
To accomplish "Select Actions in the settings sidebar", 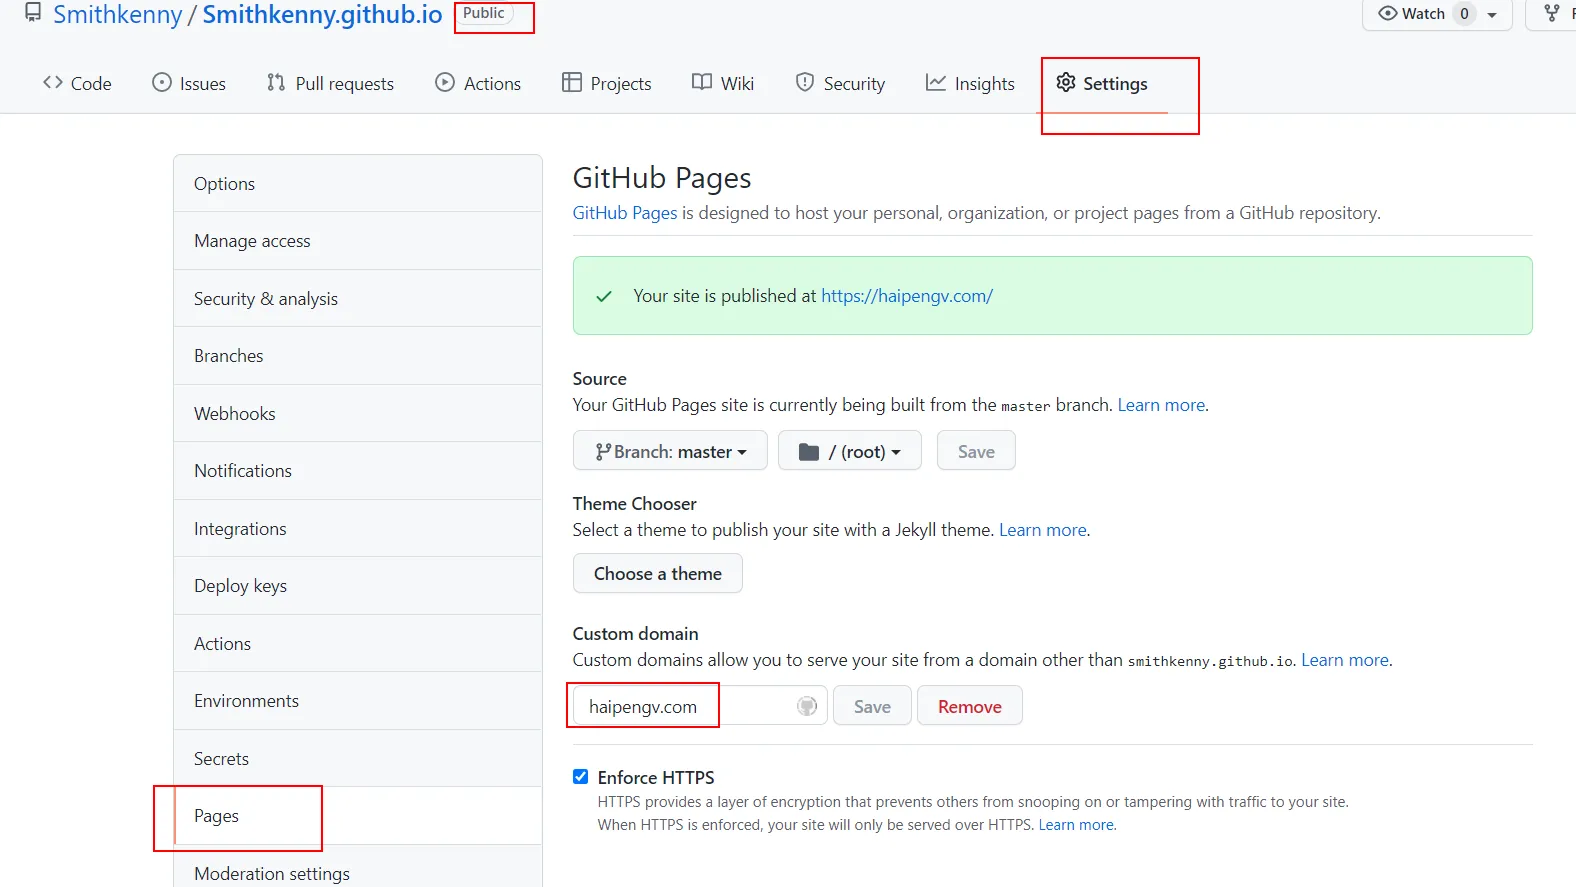I will point(358,644).
